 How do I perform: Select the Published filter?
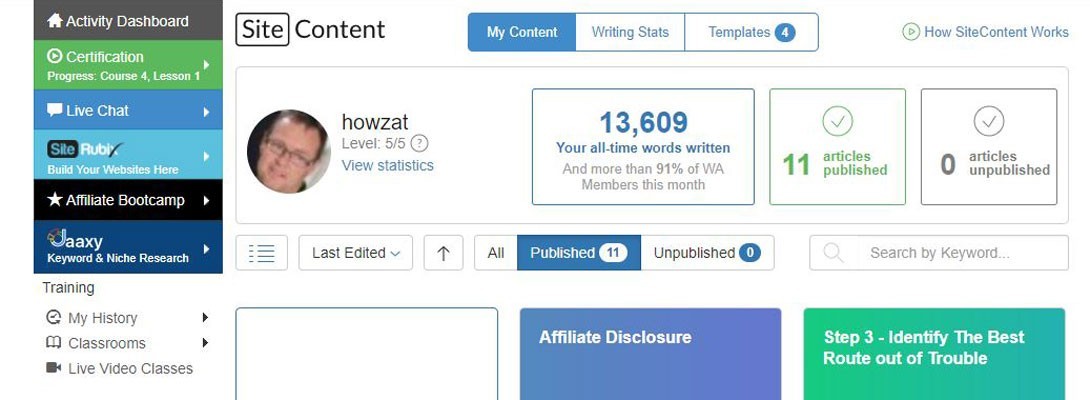578,253
